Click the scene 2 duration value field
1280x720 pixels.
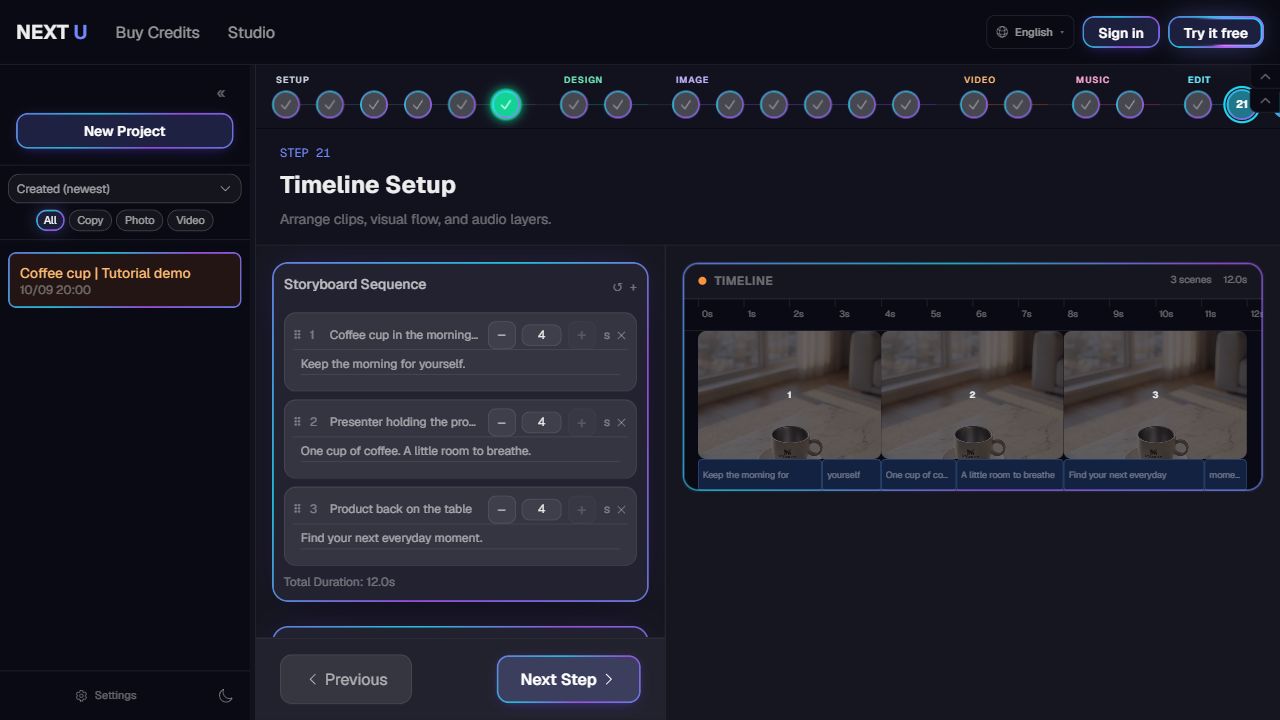pos(541,422)
